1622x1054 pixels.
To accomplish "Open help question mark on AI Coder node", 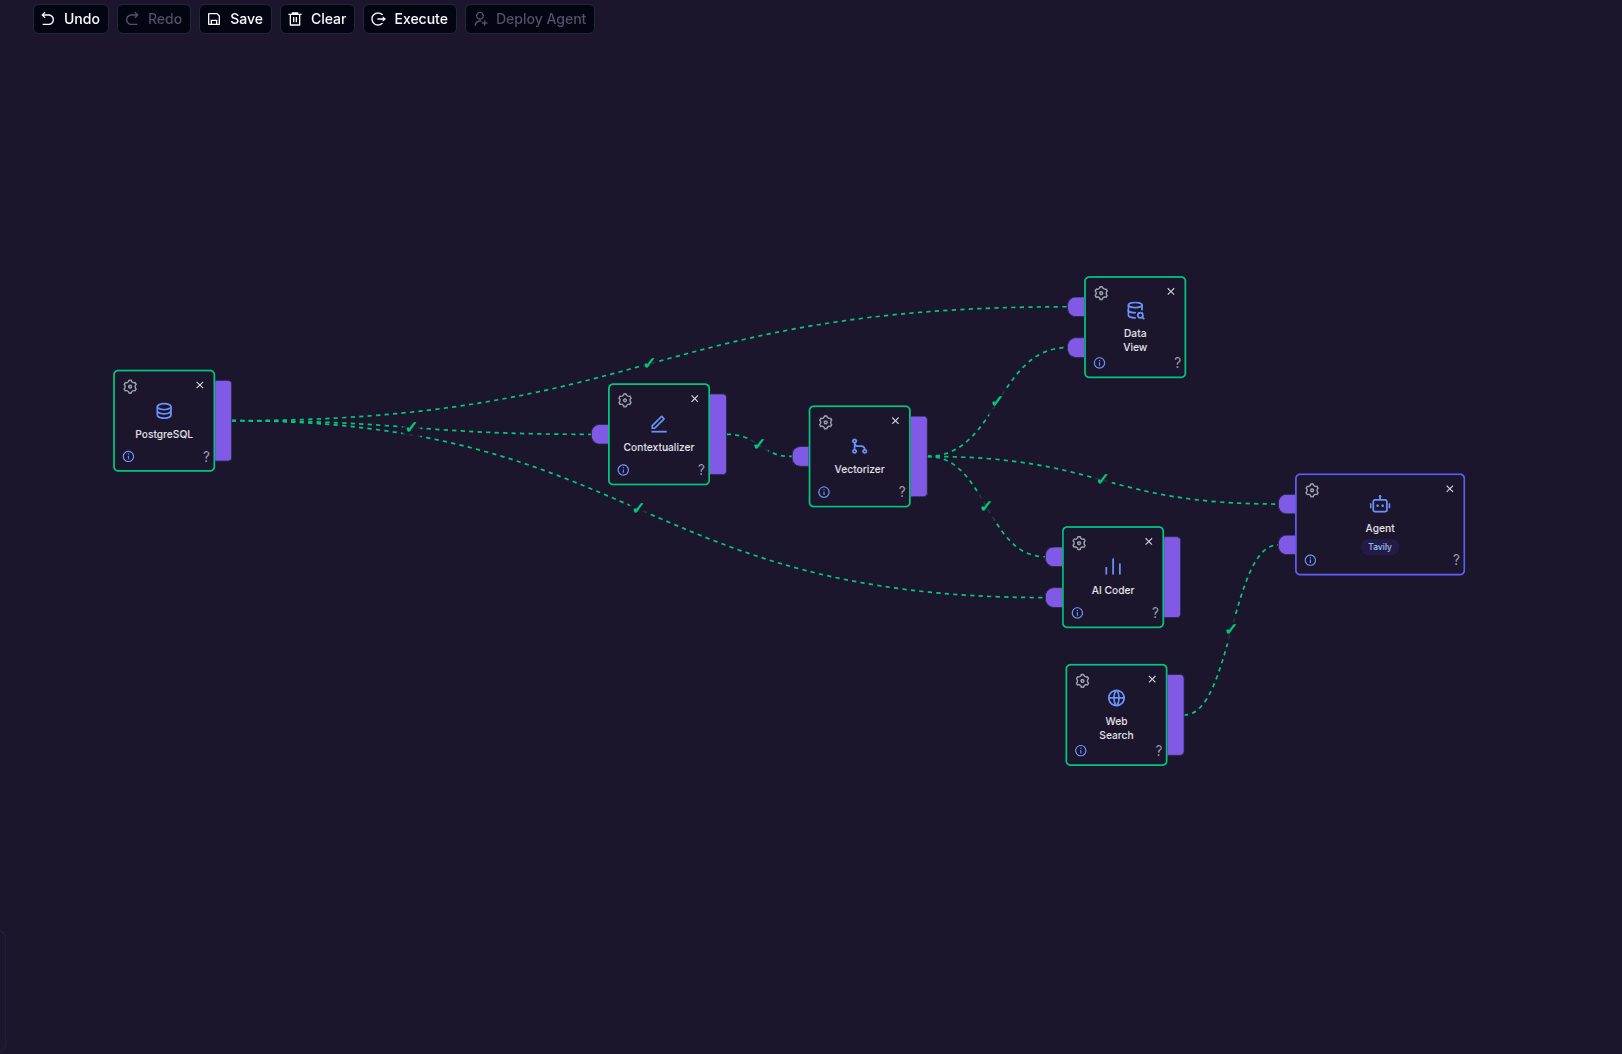I will [1155, 613].
